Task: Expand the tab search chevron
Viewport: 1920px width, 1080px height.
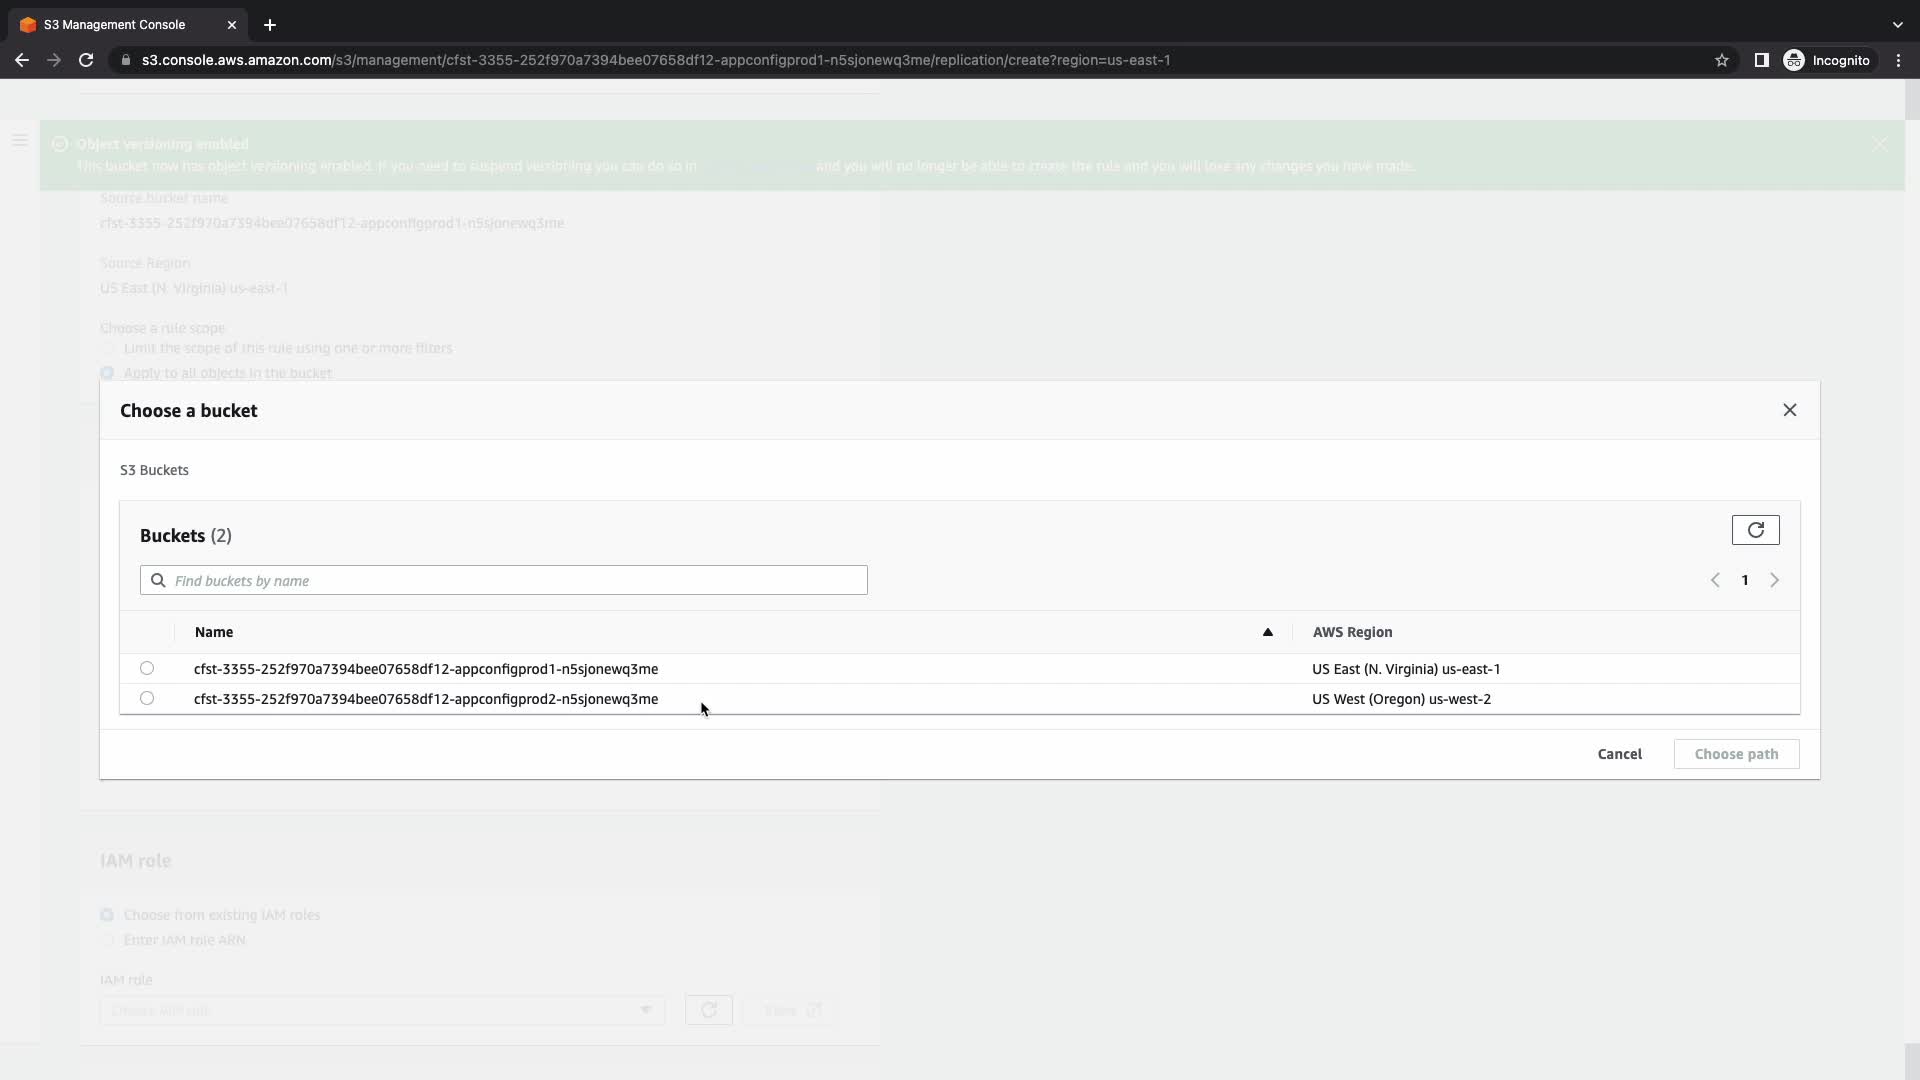Action: pyautogui.click(x=1897, y=24)
